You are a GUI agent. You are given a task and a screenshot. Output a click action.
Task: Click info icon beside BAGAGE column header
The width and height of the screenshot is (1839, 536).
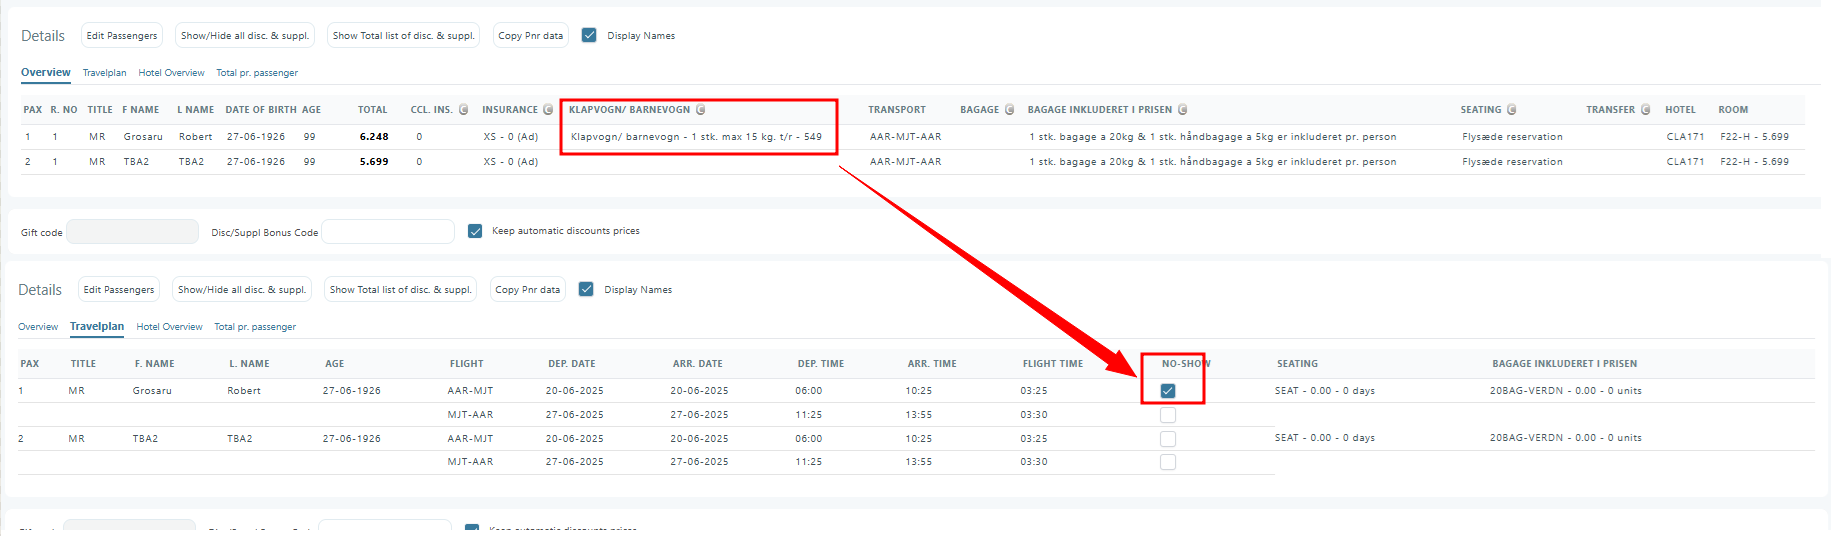(1009, 110)
